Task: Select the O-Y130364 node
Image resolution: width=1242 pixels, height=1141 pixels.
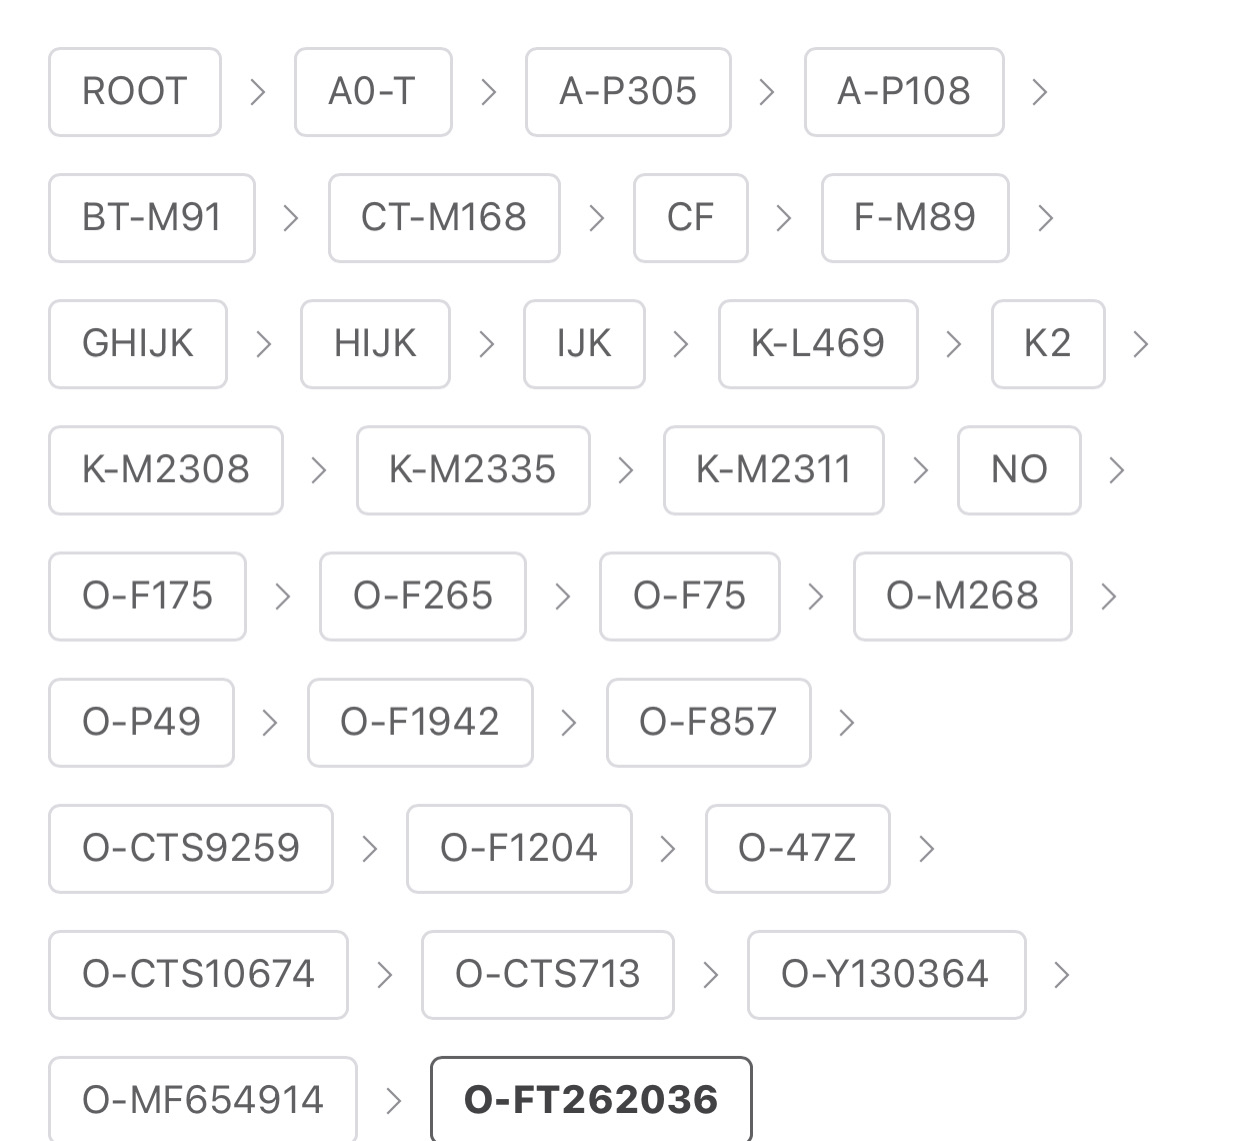Action: (x=885, y=974)
